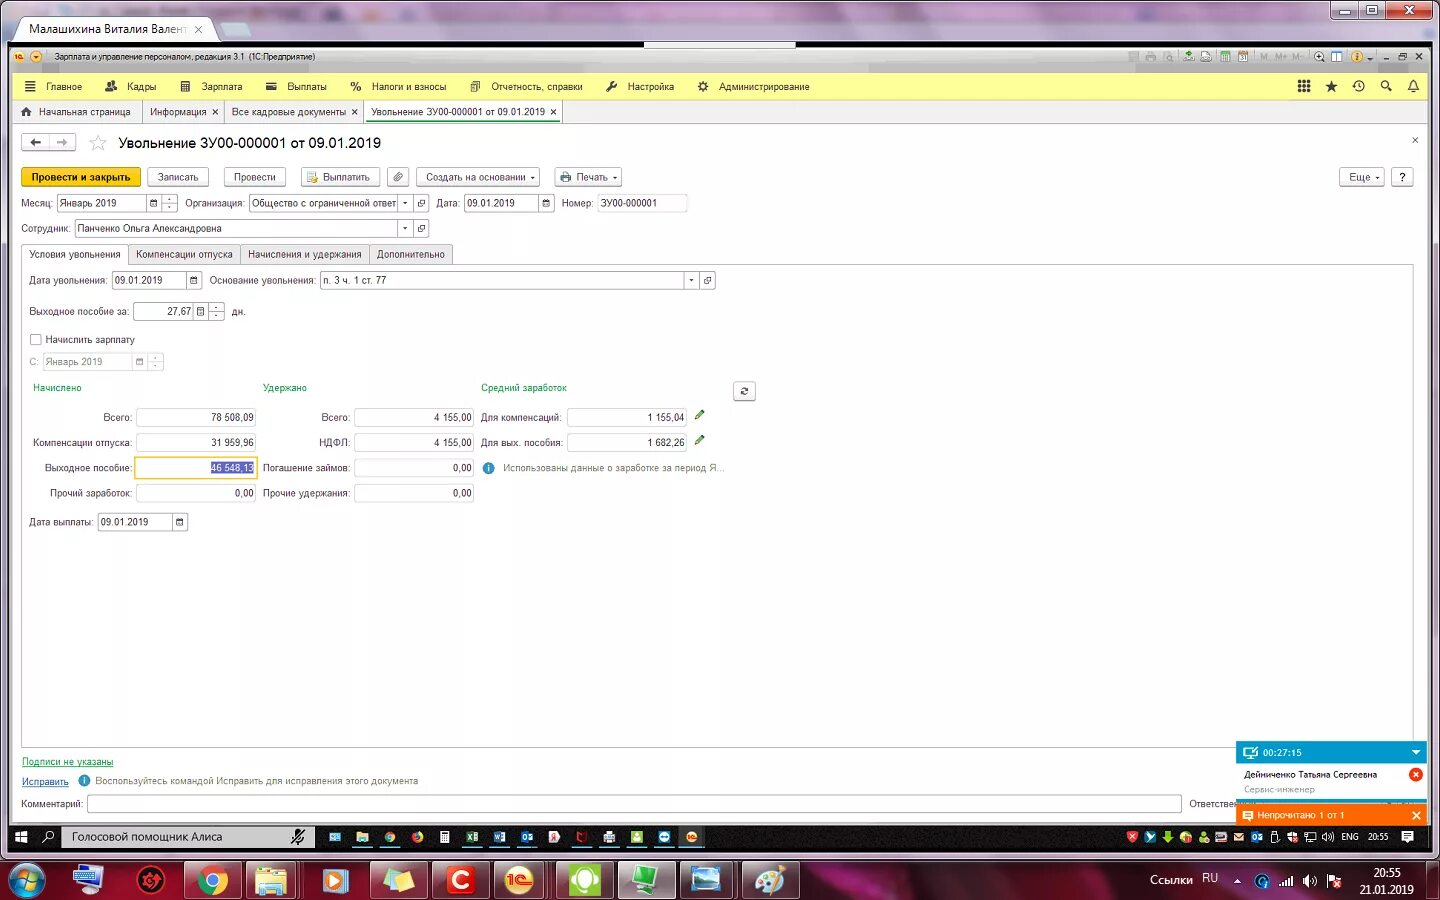The height and width of the screenshot is (900, 1440).
Task: Click the Комментарий input field
Action: [634, 804]
